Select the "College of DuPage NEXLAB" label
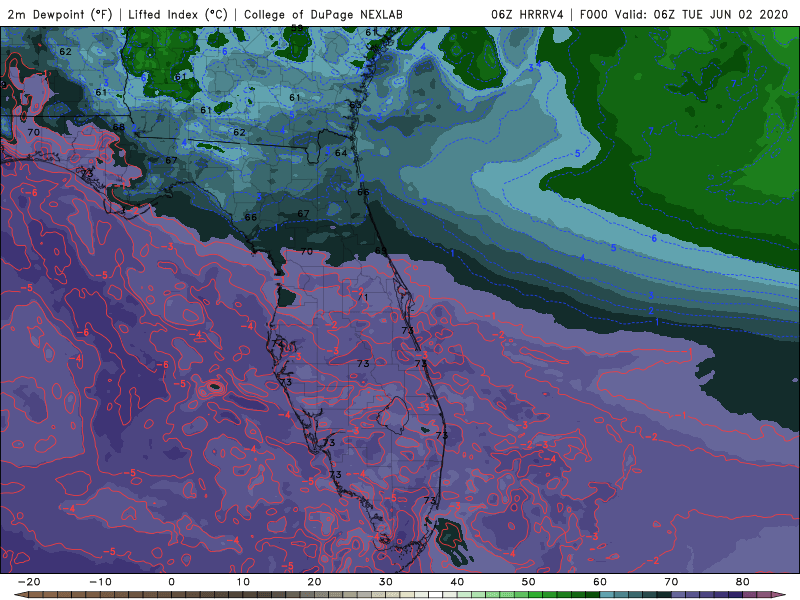800x600 pixels. click(323, 14)
